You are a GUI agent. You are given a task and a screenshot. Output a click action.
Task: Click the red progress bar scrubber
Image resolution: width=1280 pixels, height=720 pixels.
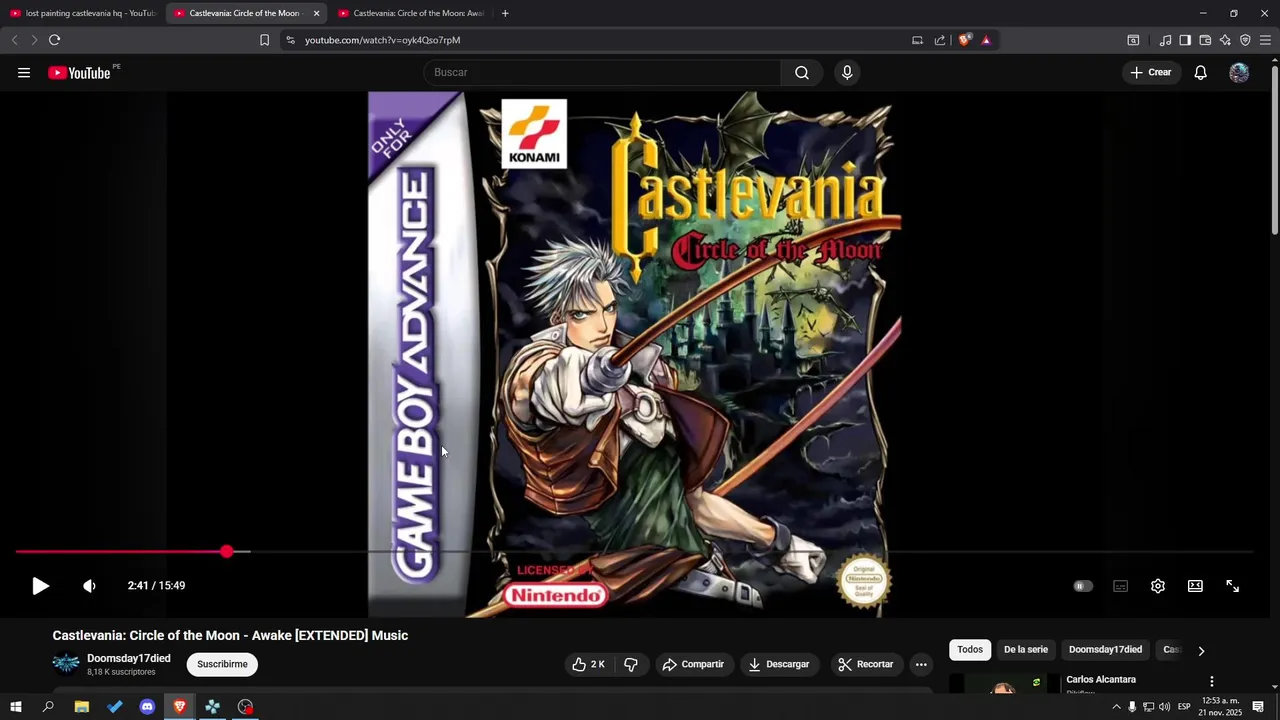click(x=227, y=551)
